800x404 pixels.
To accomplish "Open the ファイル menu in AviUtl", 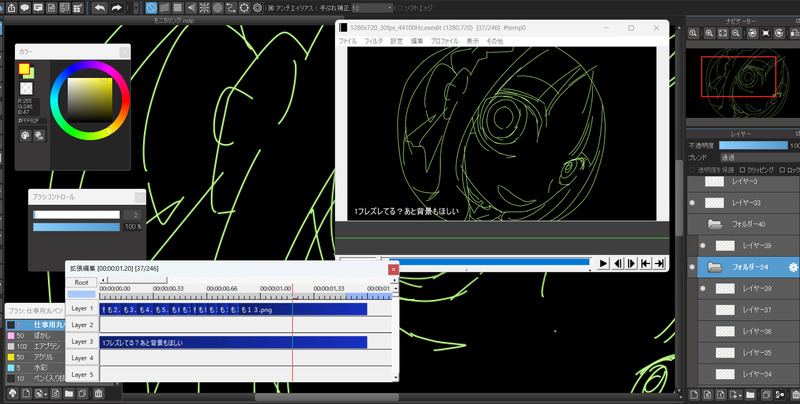I will click(x=348, y=41).
